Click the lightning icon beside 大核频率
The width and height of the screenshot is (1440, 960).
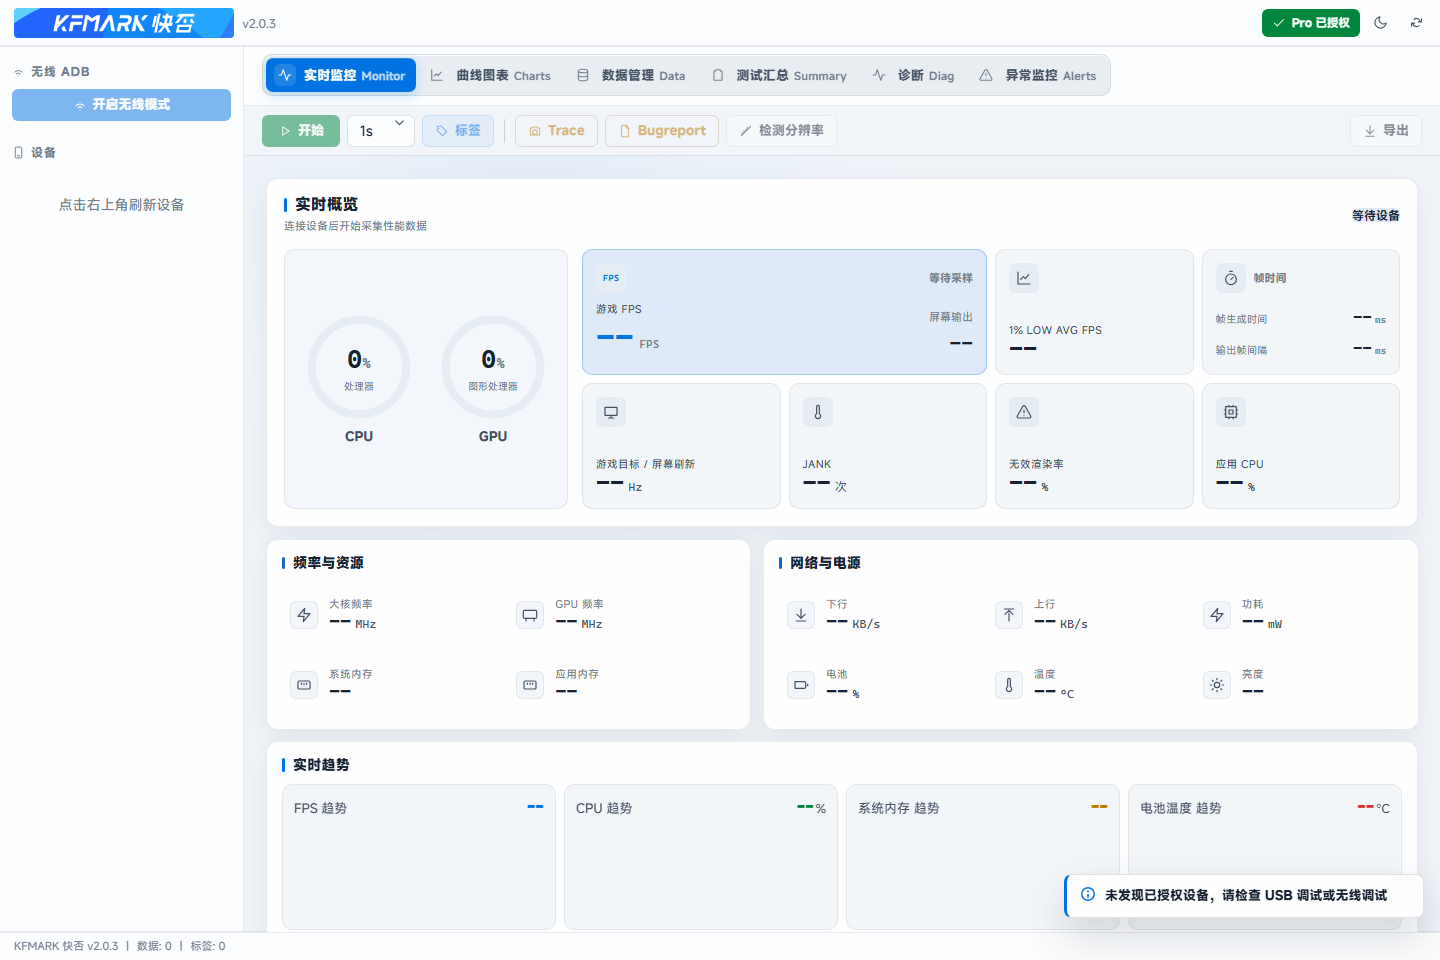tap(304, 615)
